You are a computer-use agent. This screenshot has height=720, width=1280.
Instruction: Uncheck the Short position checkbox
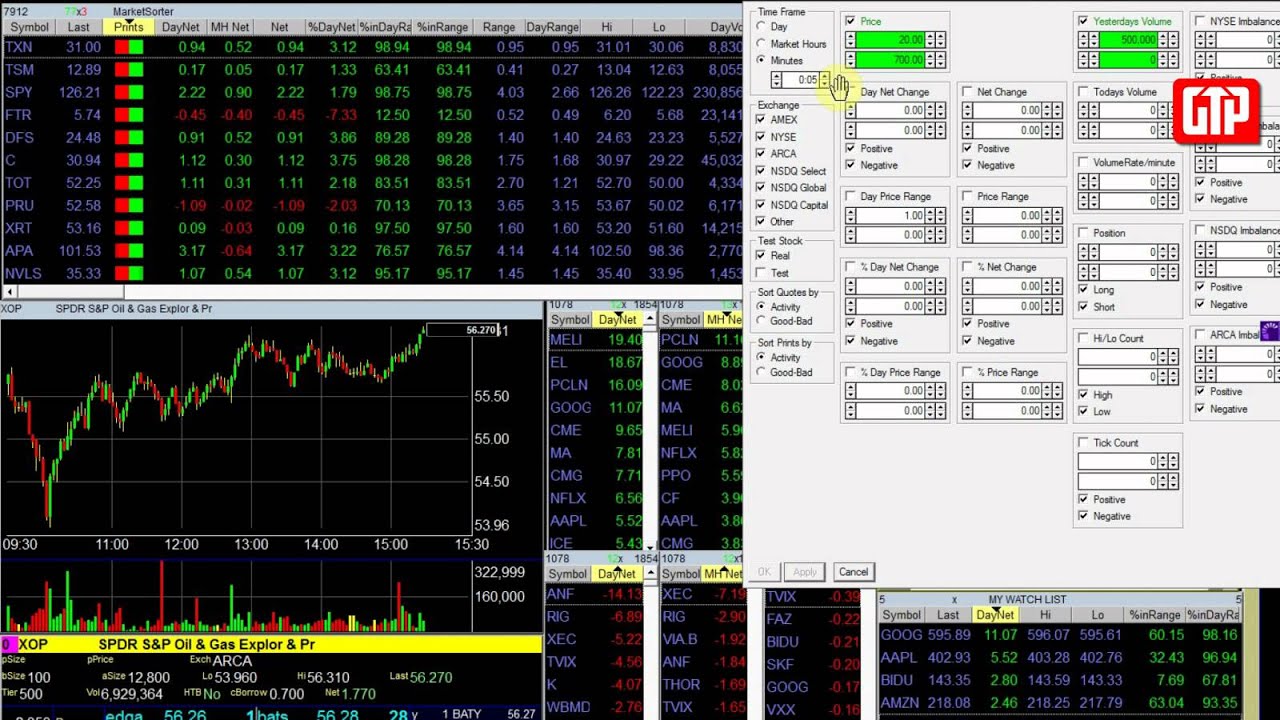click(x=1083, y=307)
